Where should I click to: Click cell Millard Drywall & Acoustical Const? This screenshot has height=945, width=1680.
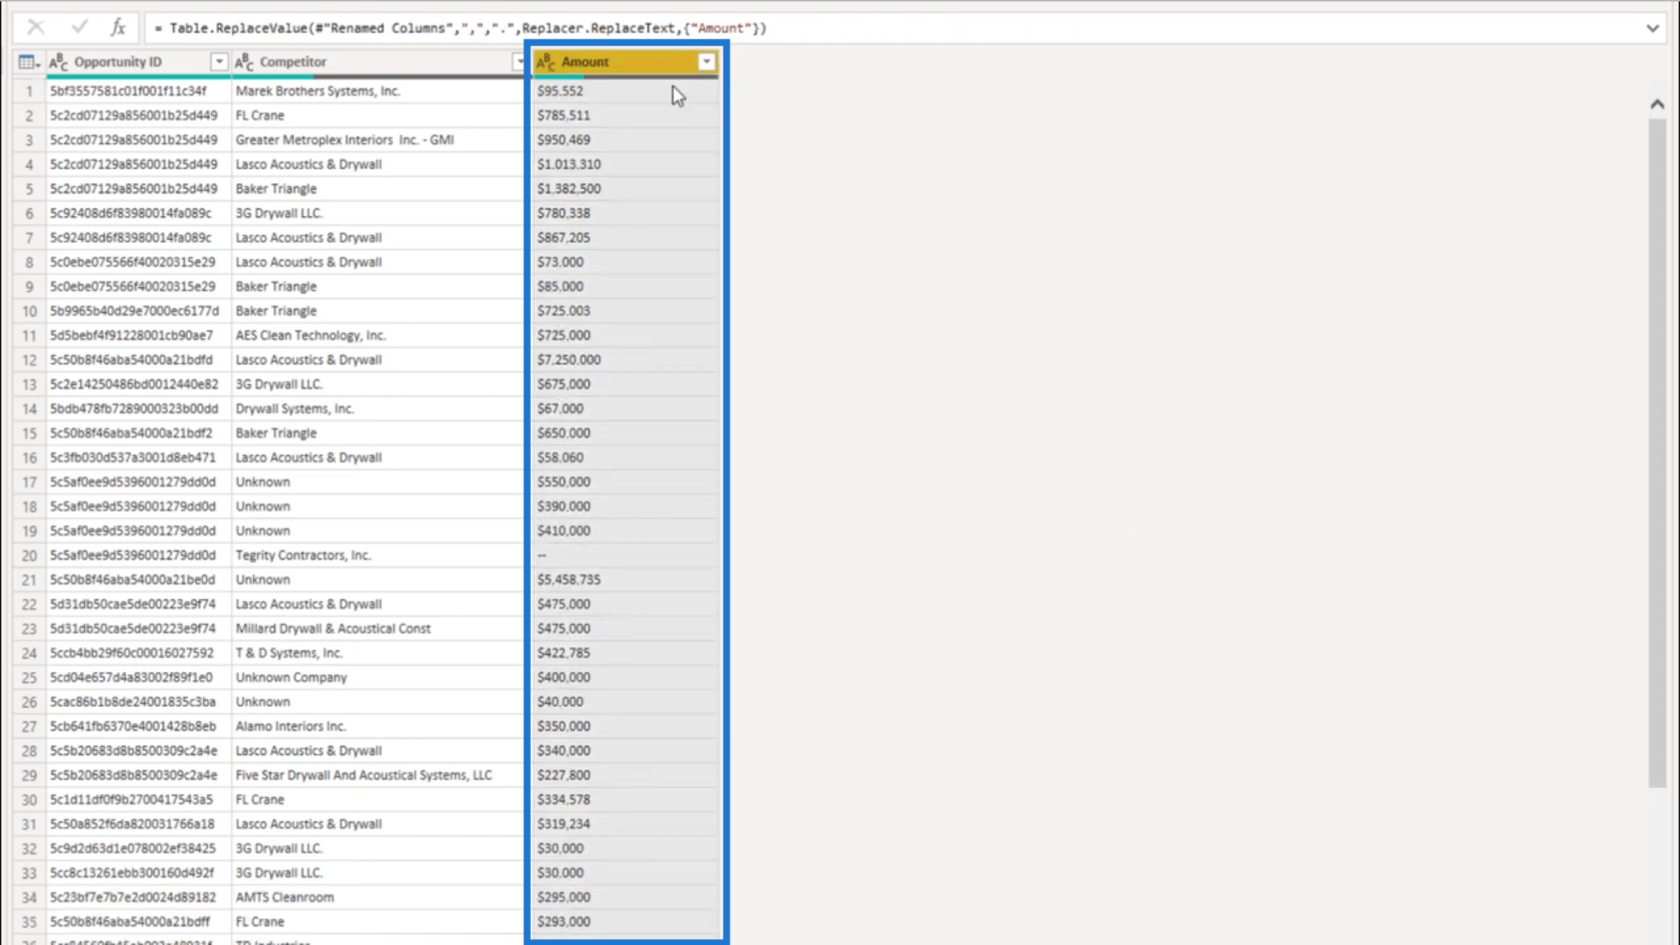pos(333,629)
